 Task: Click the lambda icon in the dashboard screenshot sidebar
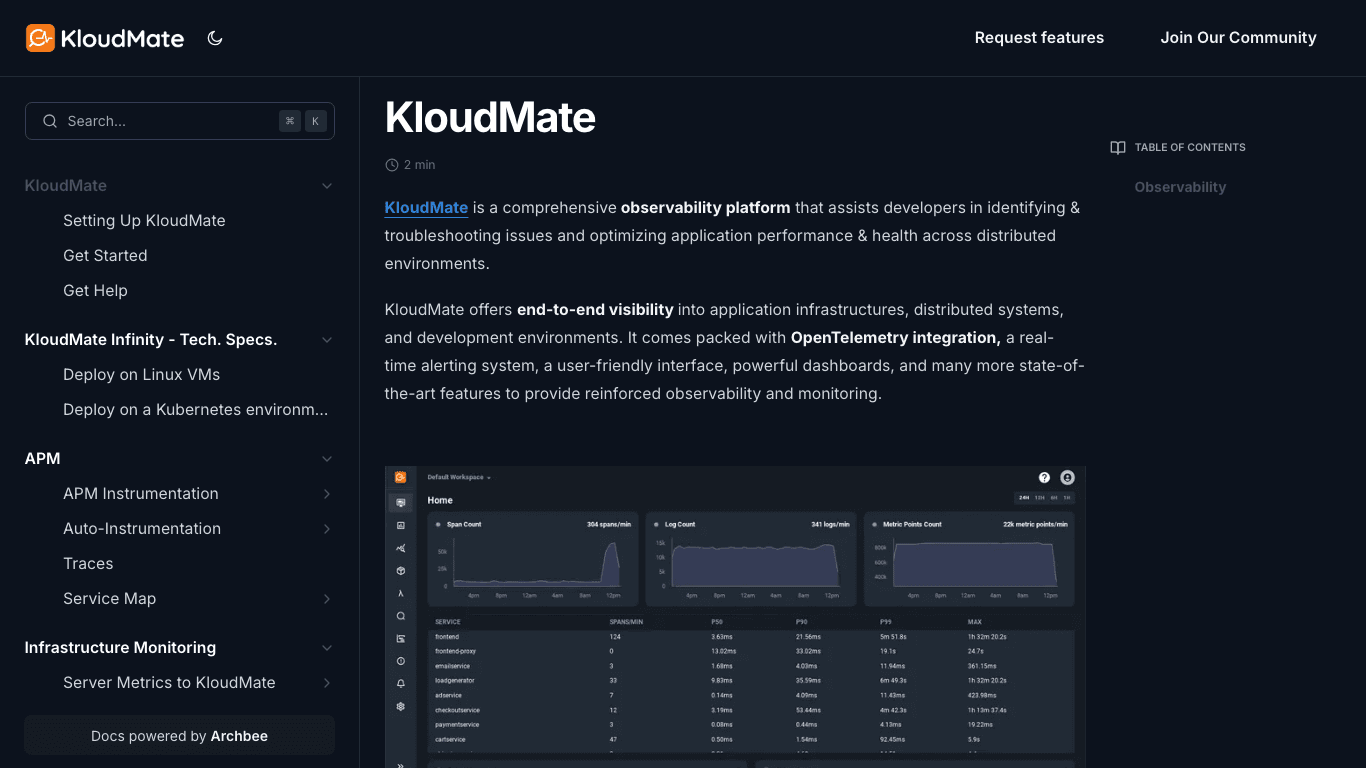401,593
